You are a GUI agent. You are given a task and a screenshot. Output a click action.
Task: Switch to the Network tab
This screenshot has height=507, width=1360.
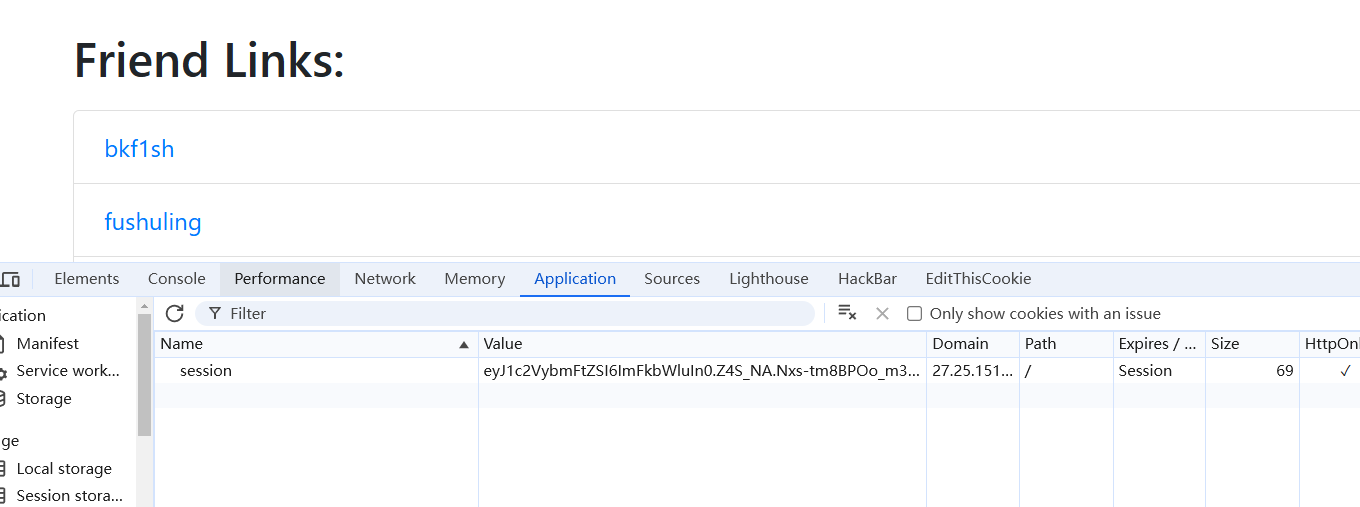[385, 279]
